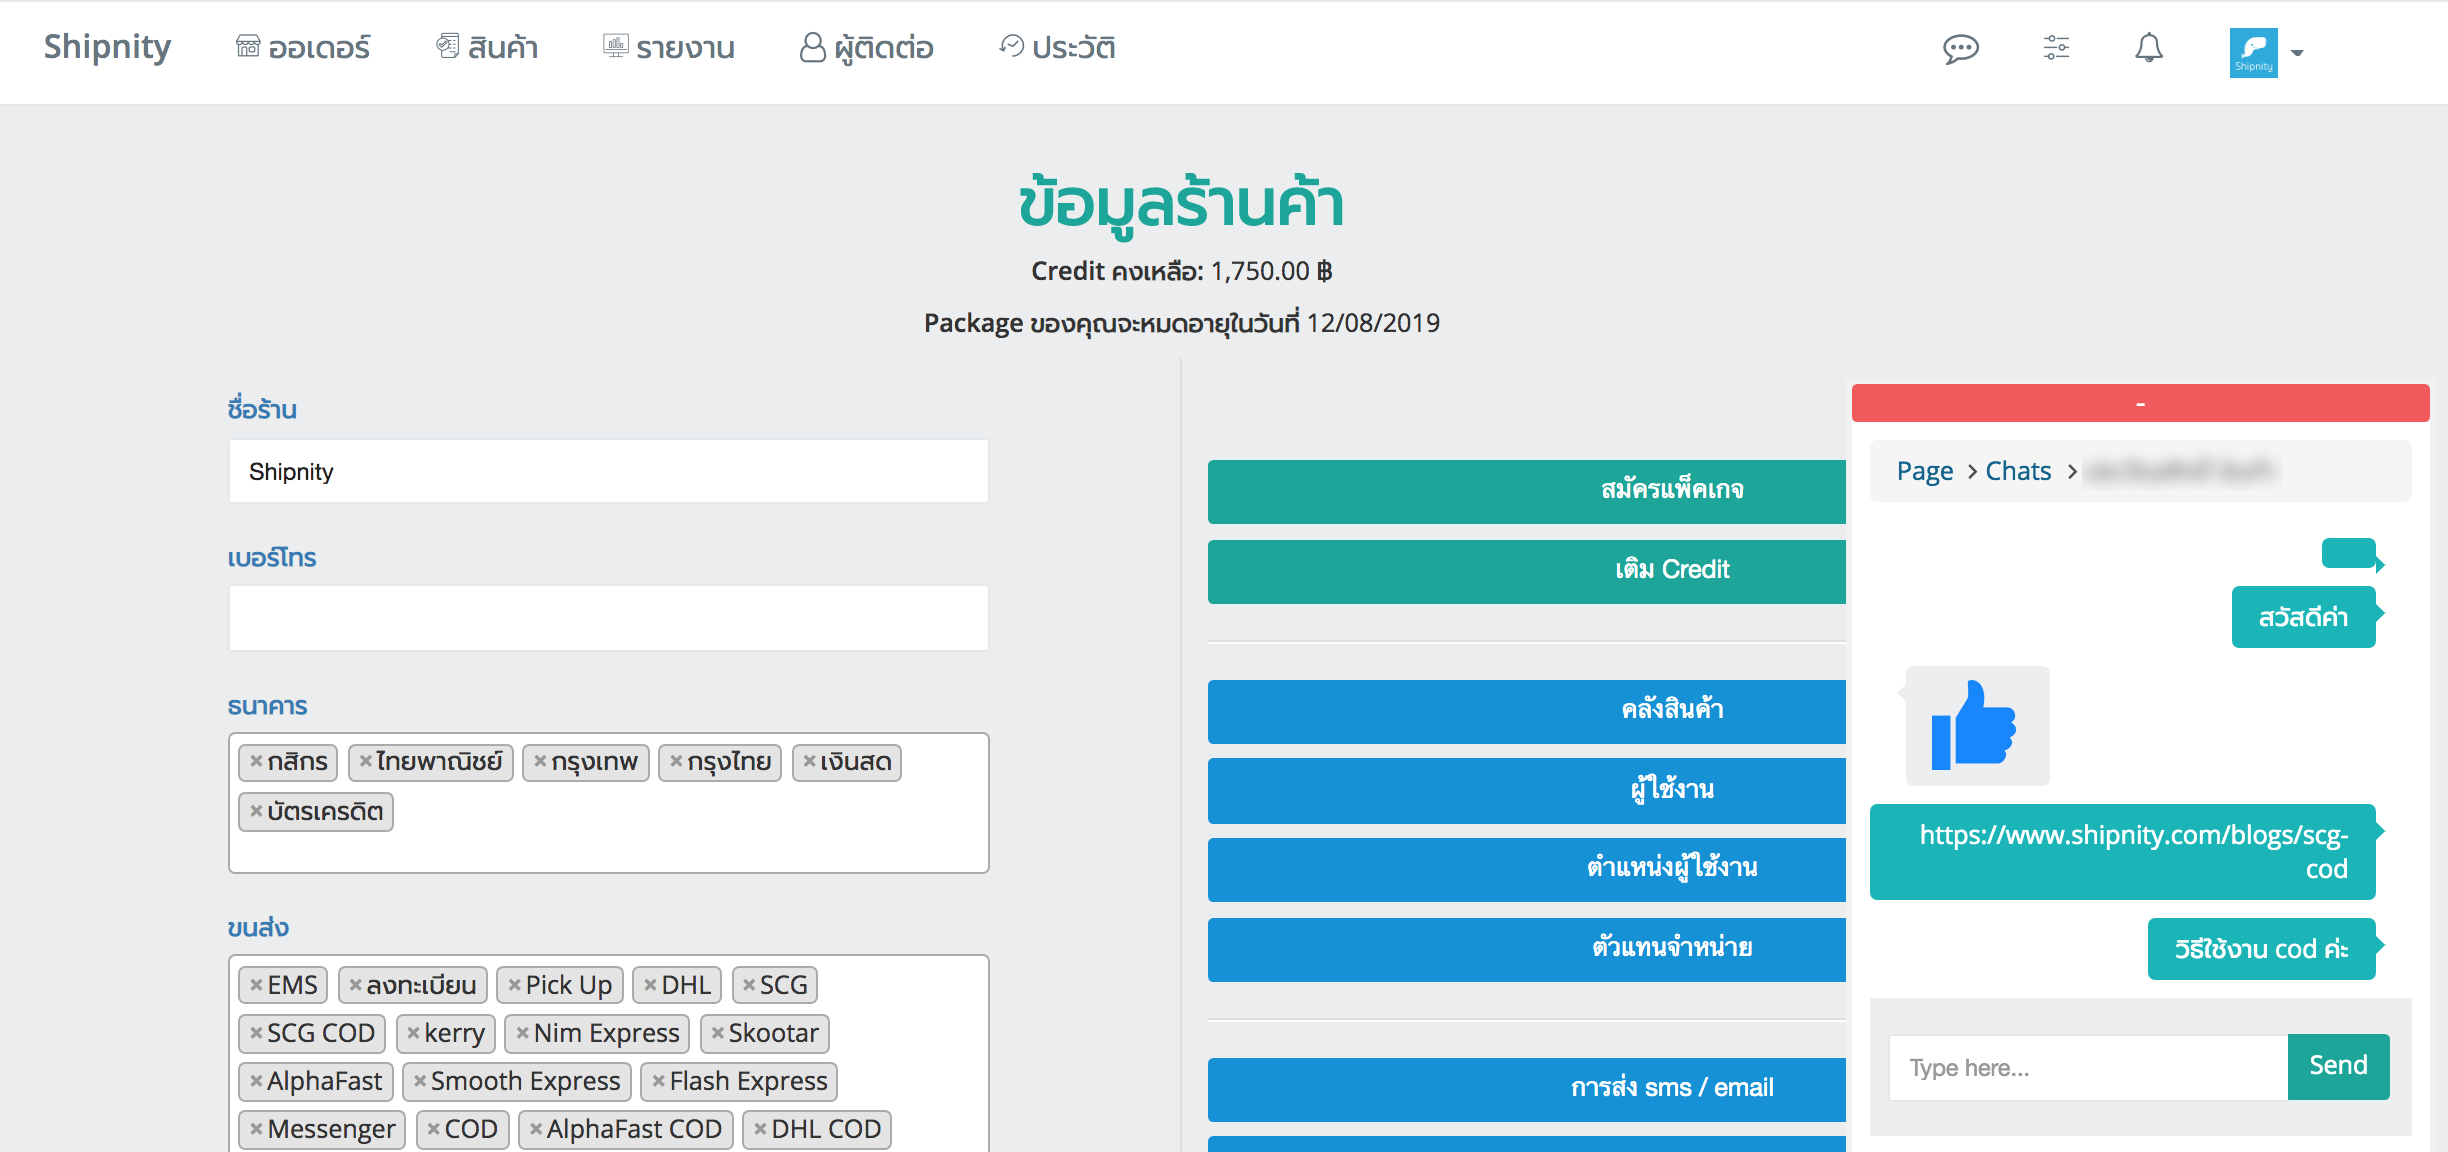This screenshot has height=1152, width=2448.
Task: Click the Type here chat input
Action: click(2088, 1068)
